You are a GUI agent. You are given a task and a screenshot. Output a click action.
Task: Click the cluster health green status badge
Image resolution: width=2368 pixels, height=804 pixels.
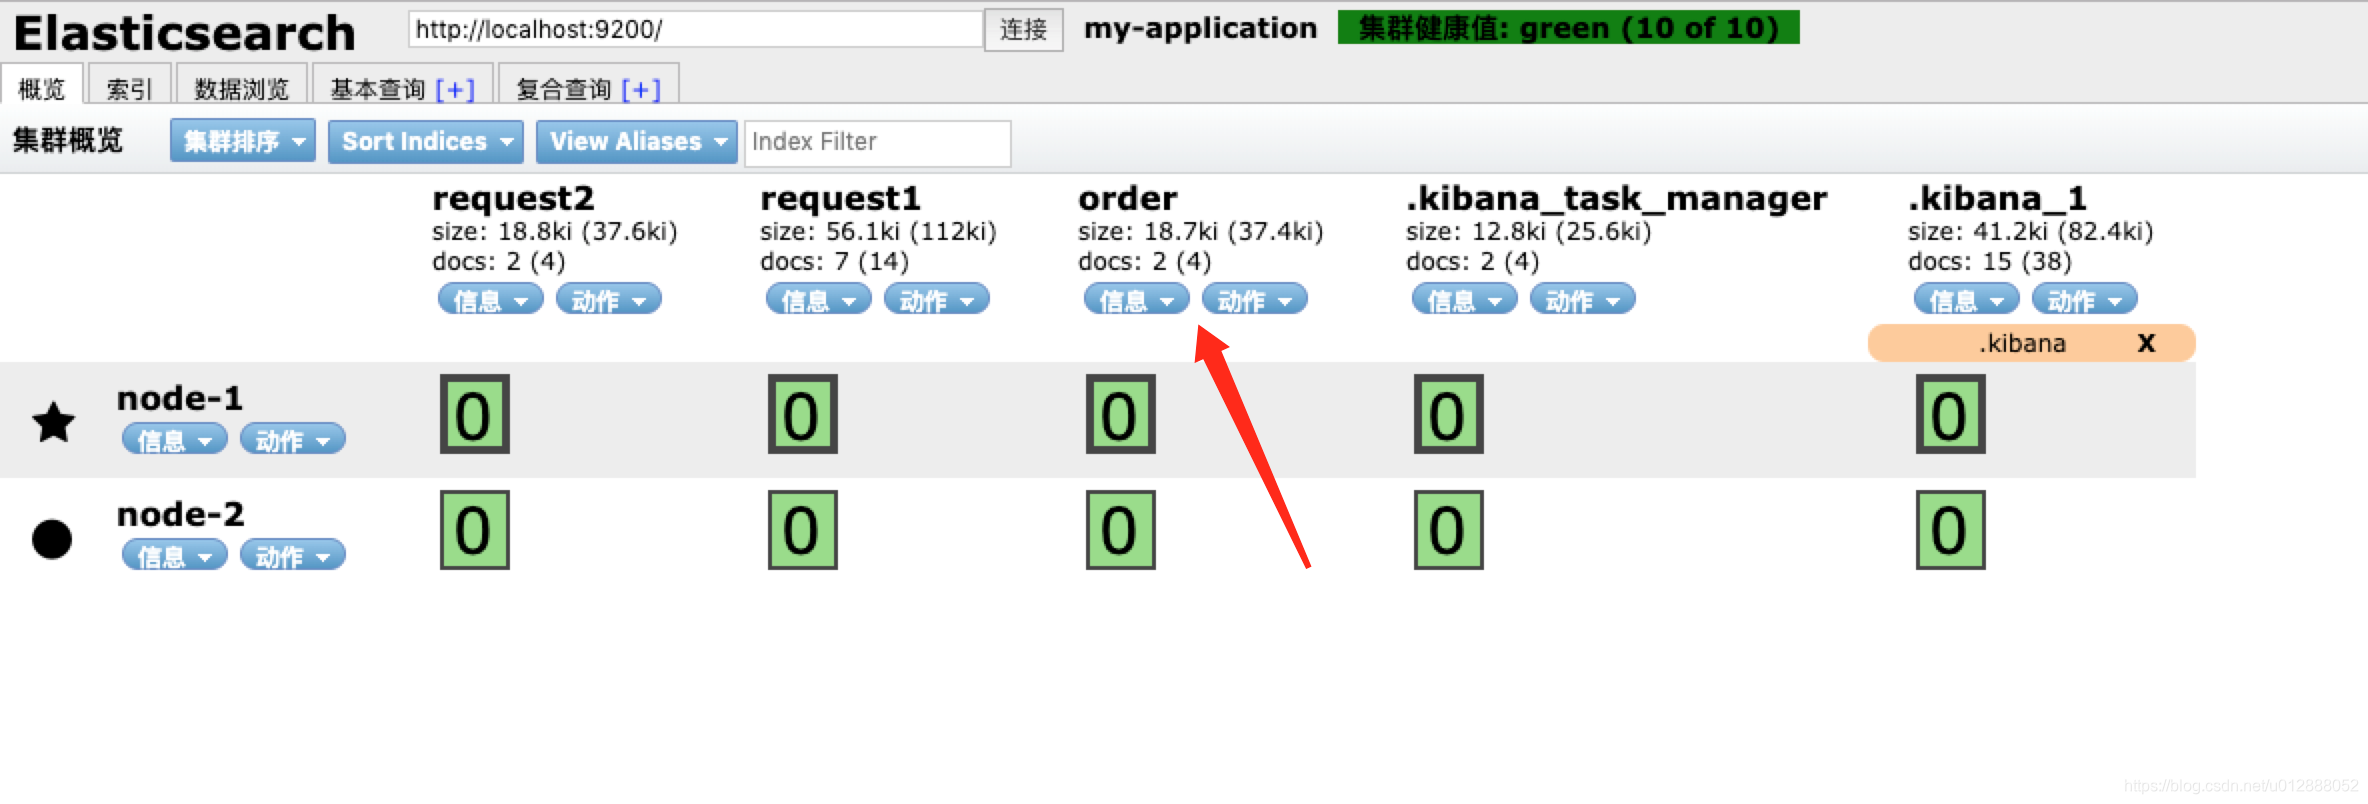(1569, 28)
